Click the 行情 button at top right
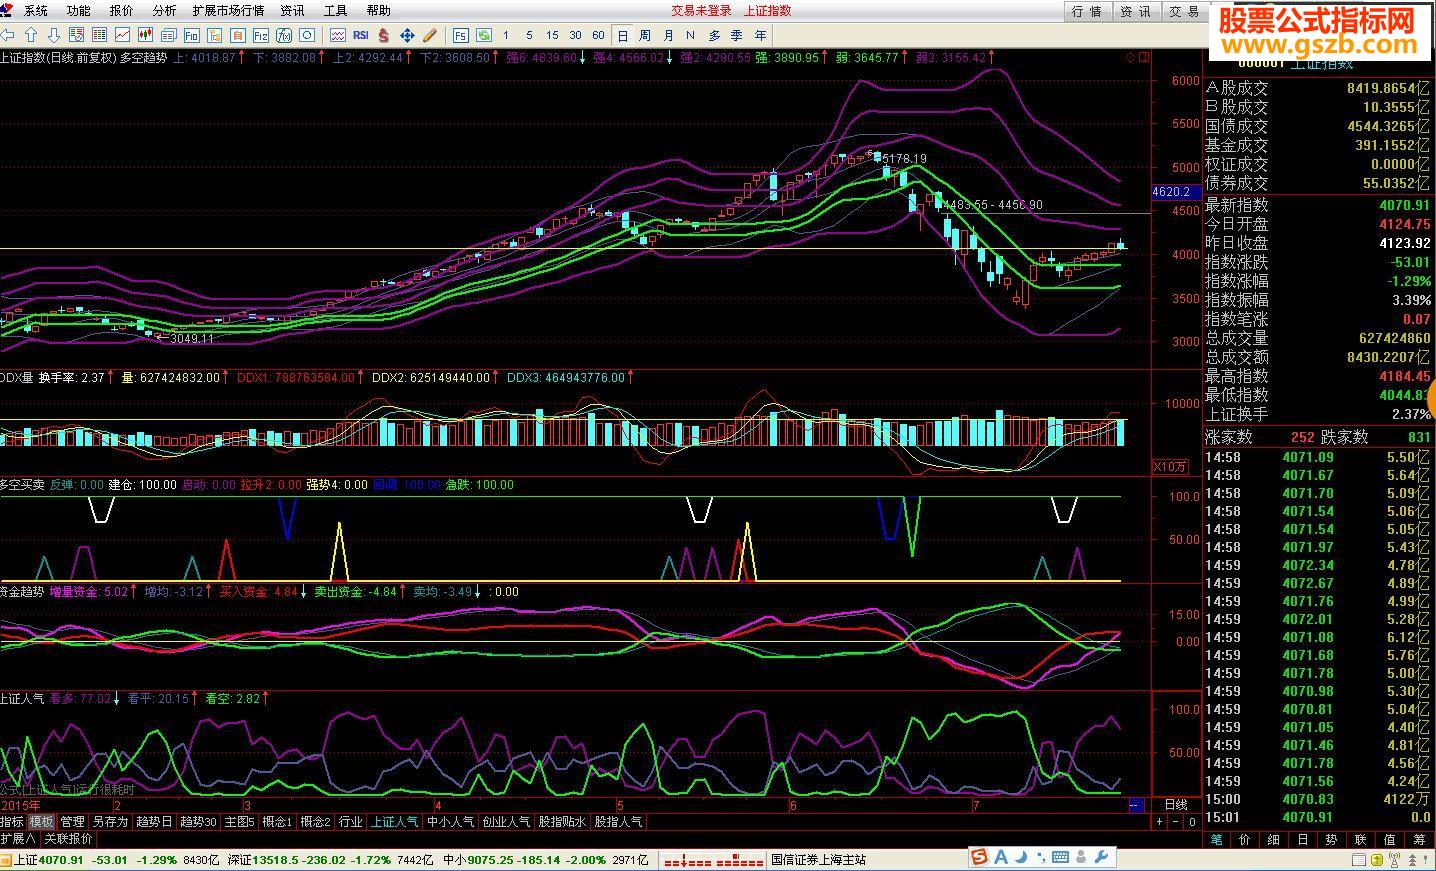The image size is (1436, 871). coord(1087,11)
